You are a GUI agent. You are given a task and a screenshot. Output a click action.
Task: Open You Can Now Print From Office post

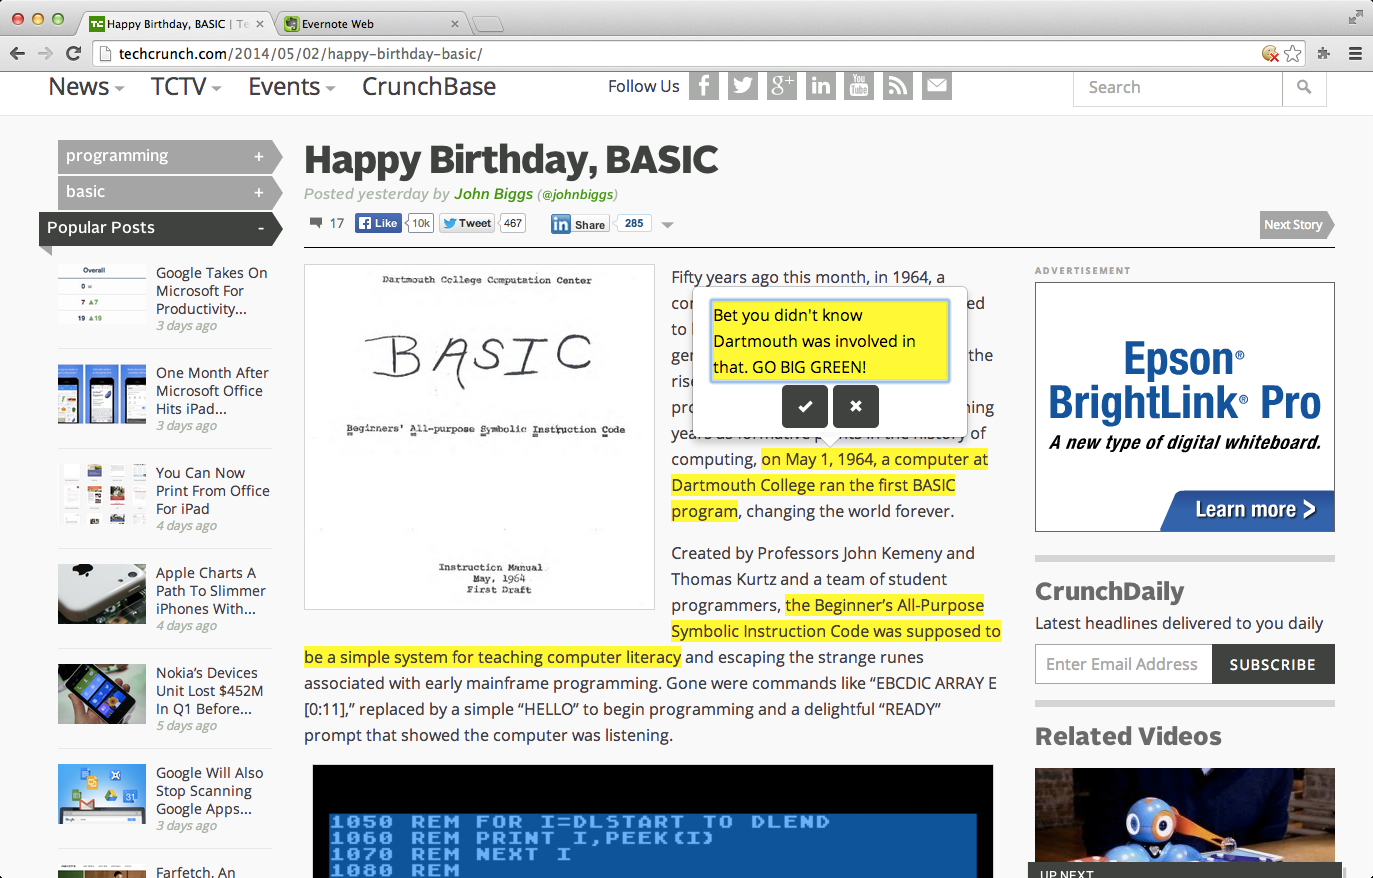point(212,491)
